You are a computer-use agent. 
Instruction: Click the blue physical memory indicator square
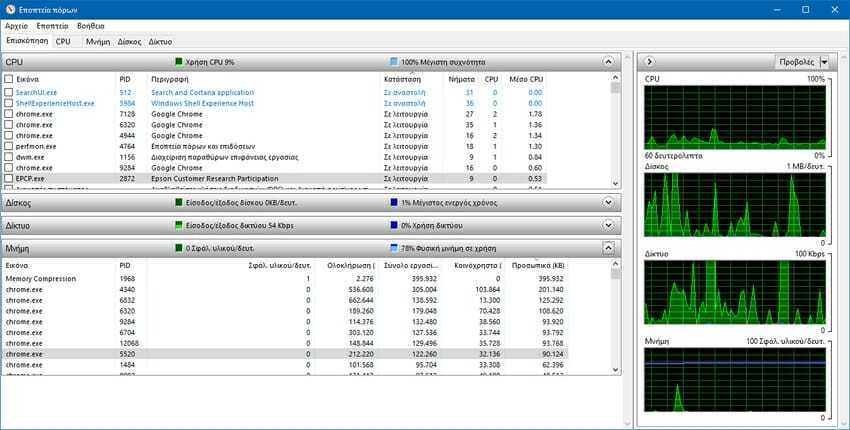(394, 248)
